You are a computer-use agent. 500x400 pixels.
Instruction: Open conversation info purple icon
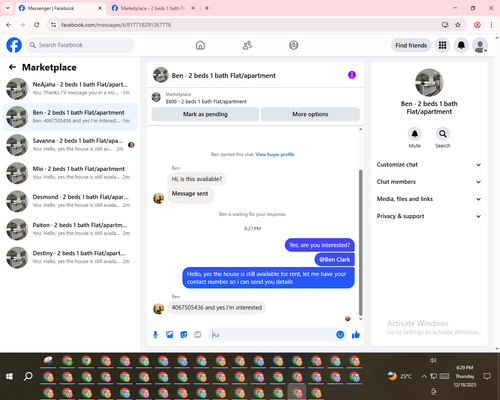tap(352, 75)
